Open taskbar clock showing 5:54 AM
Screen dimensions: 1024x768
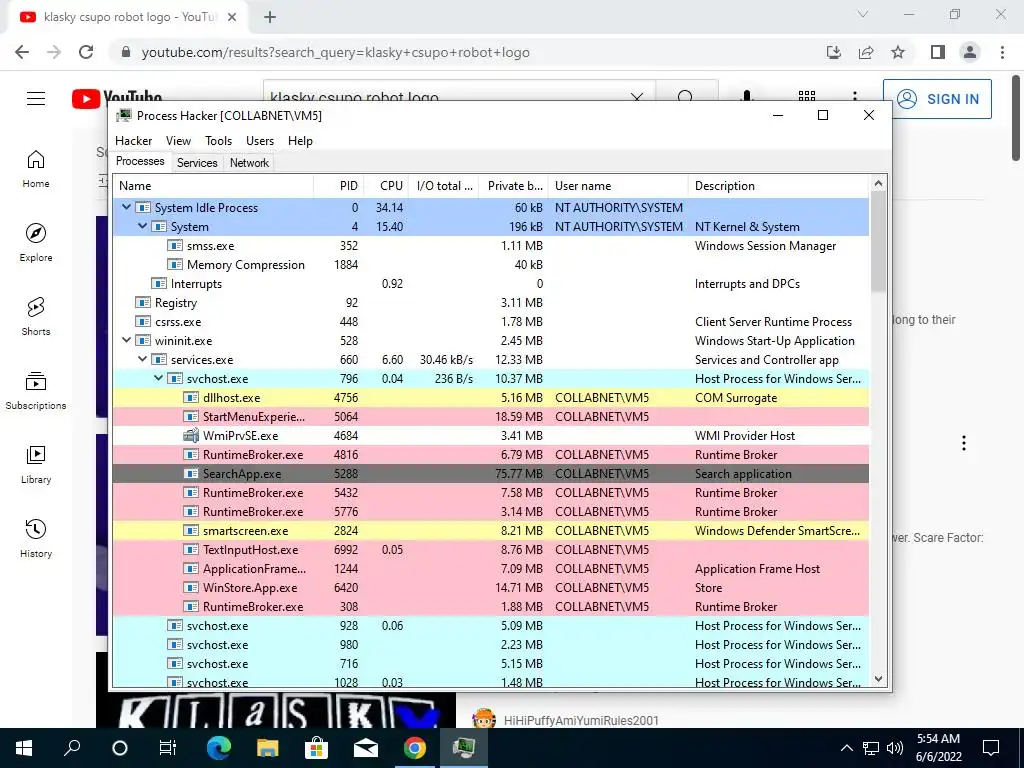(x=938, y=748)
